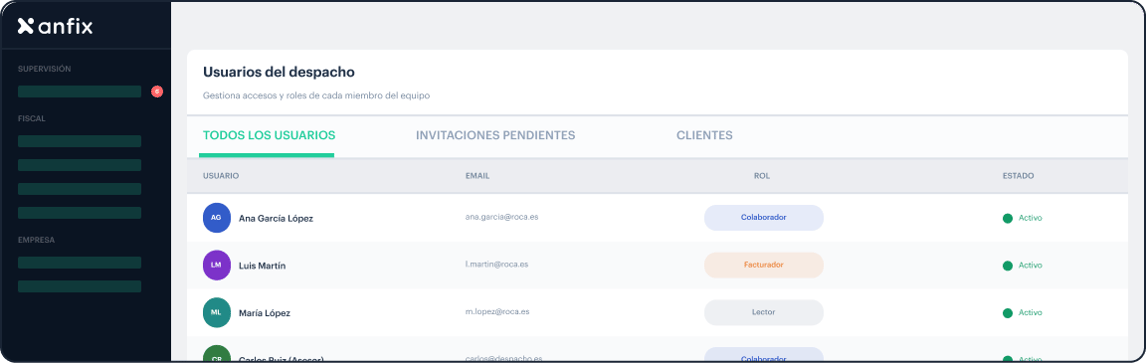Click the Facturador role badge for Luis Martín
This screenshot has width=1146, height=363.
pos(764,265)
